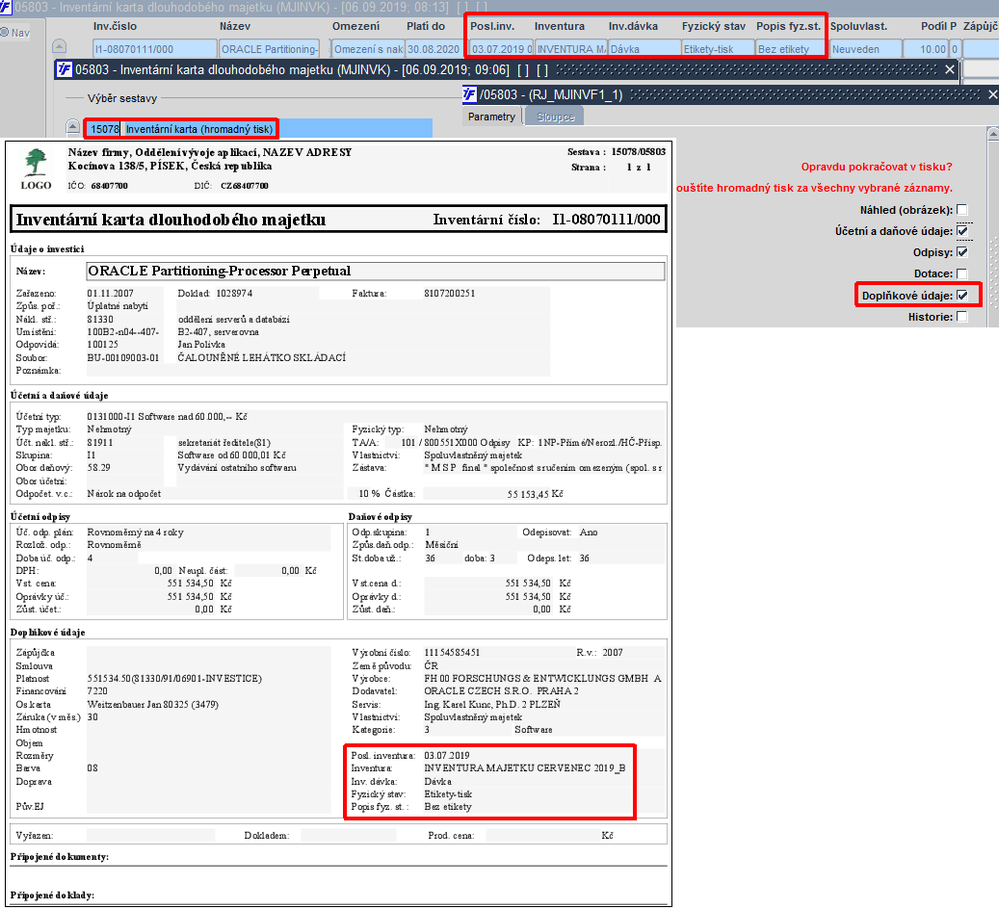This screenshot has width=999, height=910.
Task: Click Účetní a daňové údaje section heading in report
Action: tap(59, 396)
